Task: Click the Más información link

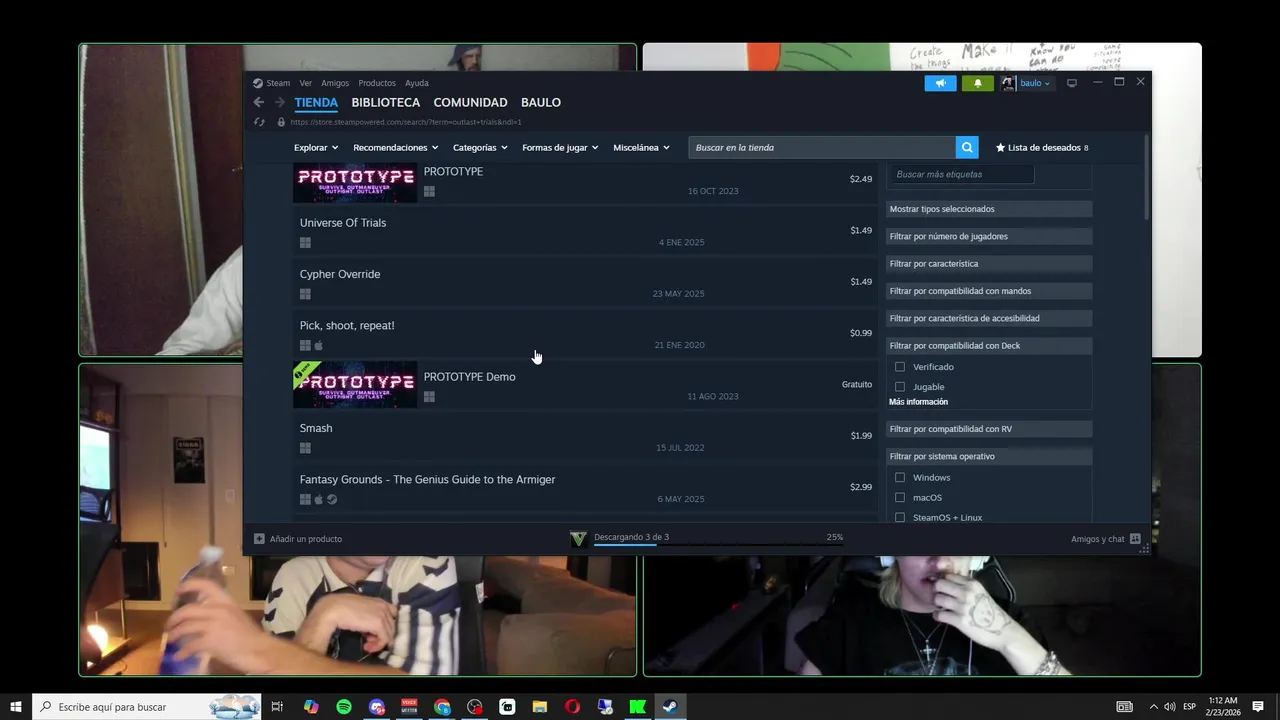Action: point(918,402)
